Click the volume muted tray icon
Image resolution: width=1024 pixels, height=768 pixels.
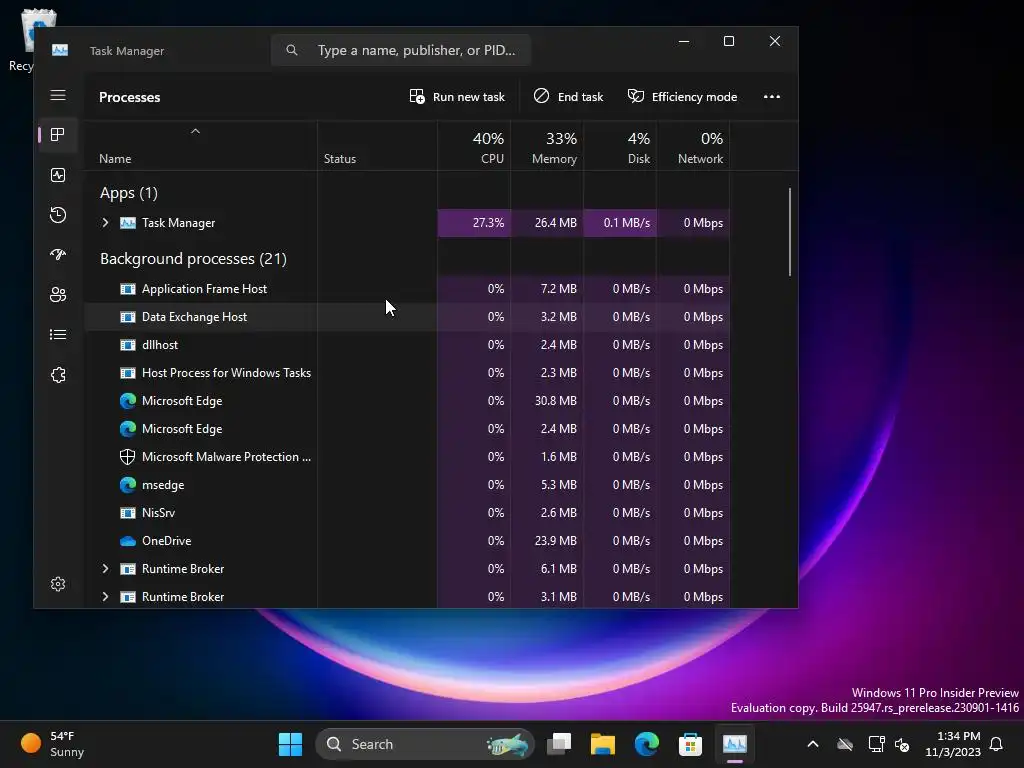[903, 744]
